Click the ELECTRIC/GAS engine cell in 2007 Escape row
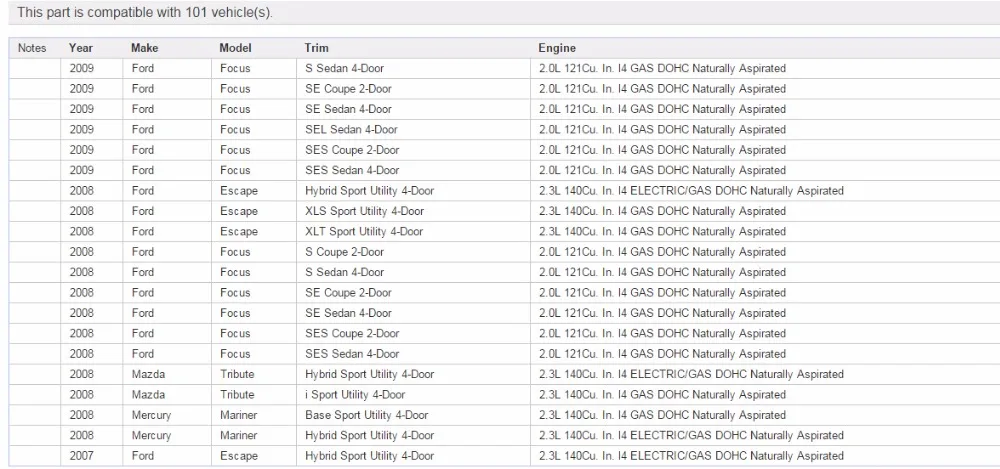This screenshot has width=1000, height=469. [691, 456]
